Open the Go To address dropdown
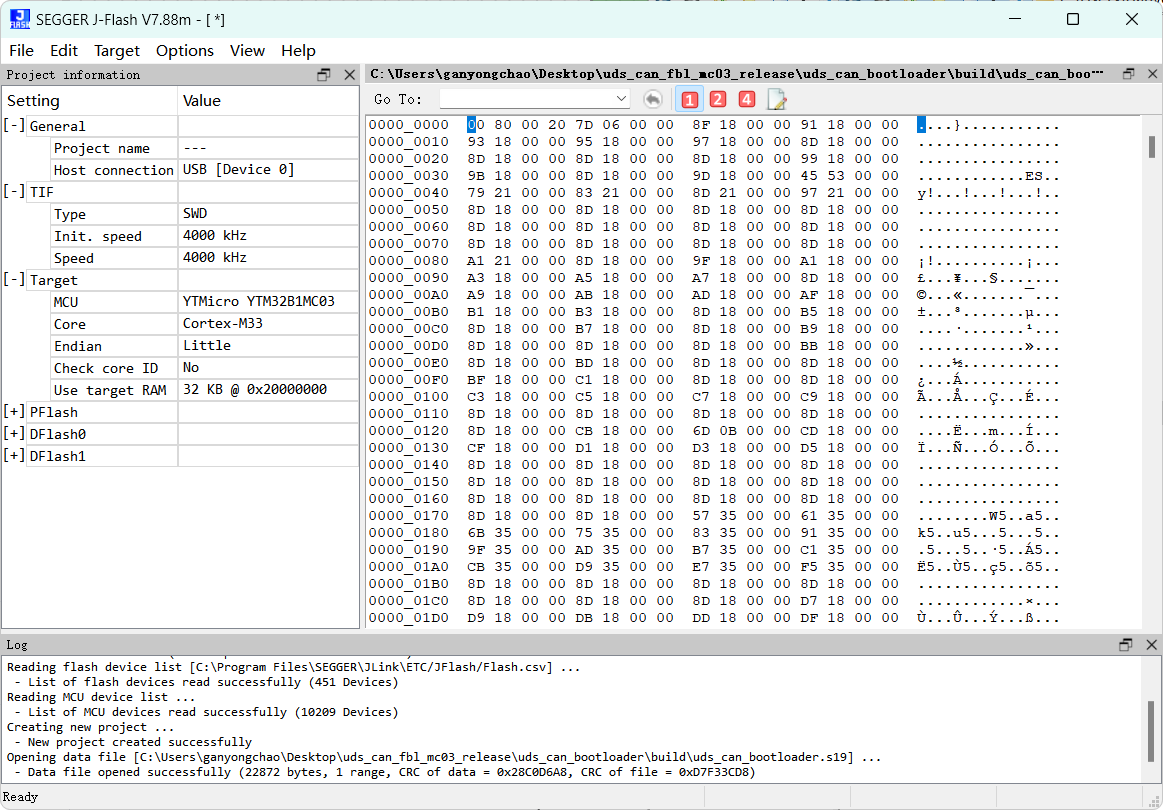 tap(622, 99)
